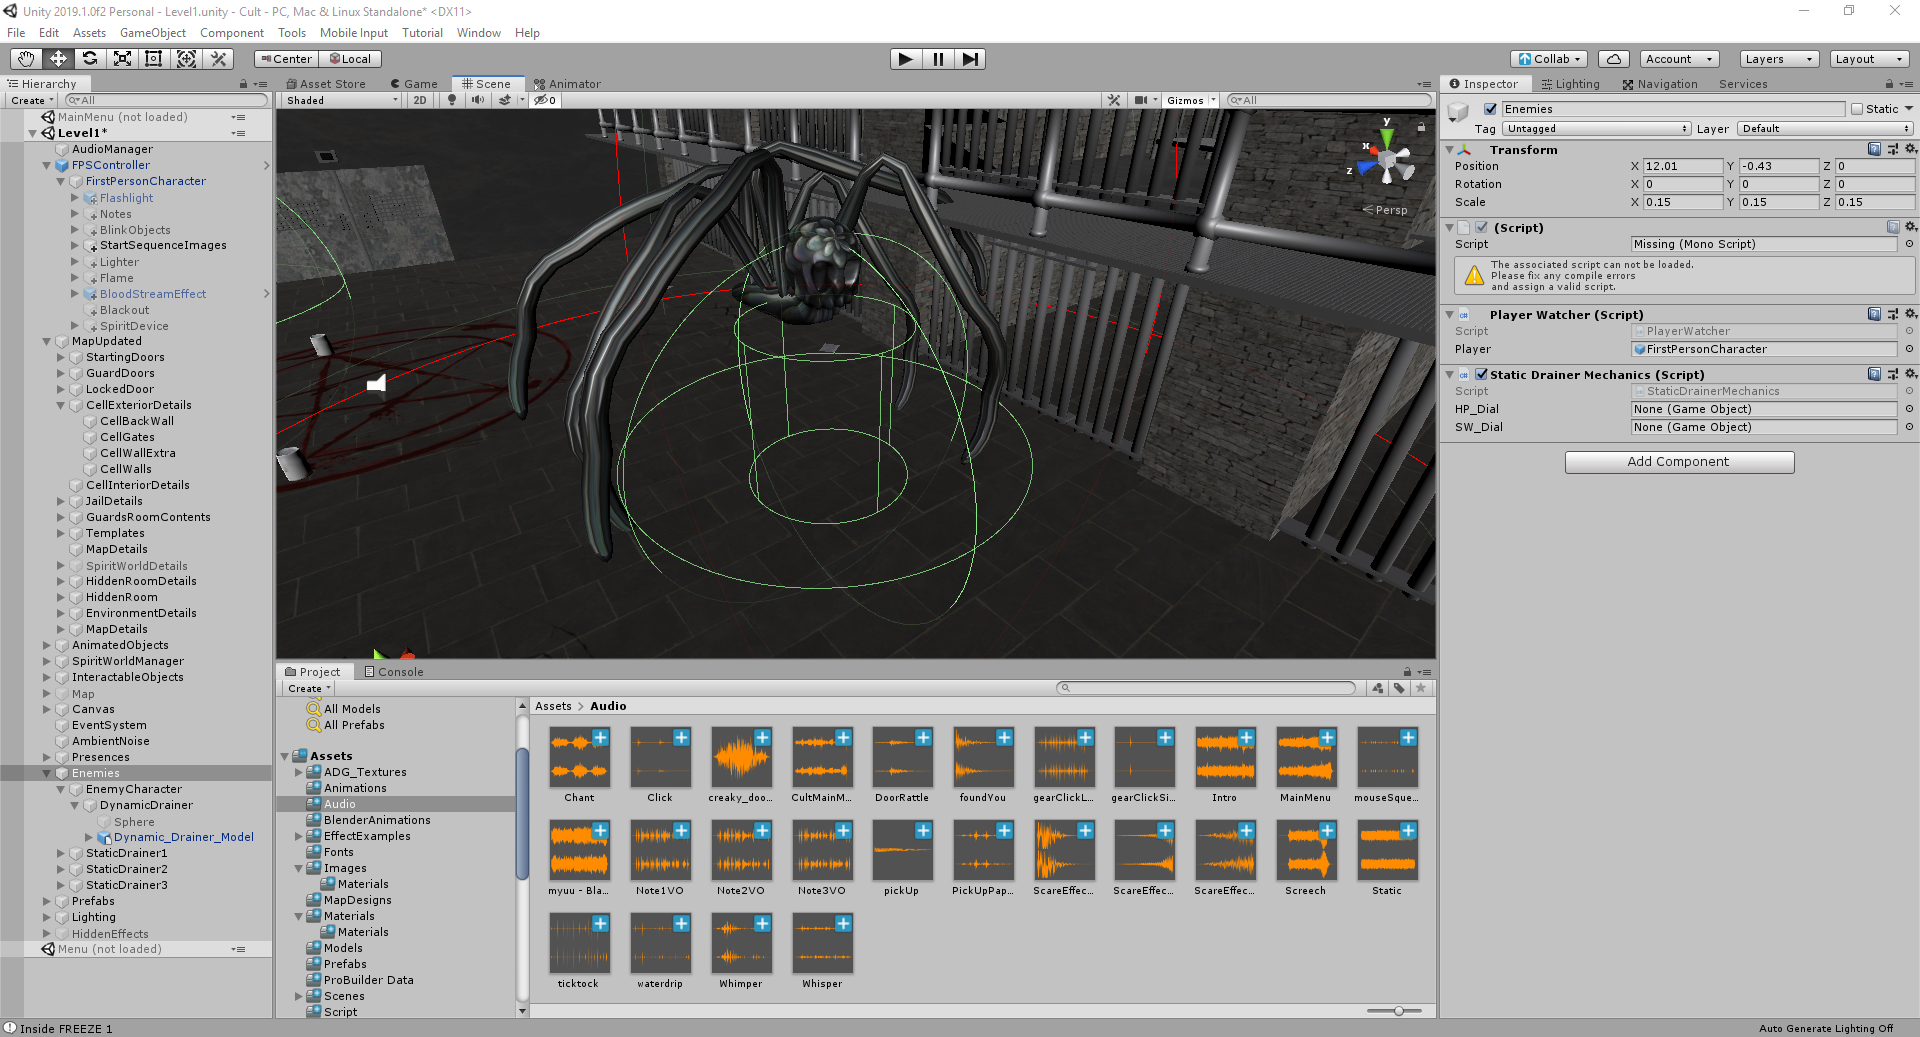Toggle 2D scene view mode
The height and width of the screenshot is (1037, 1920).
(420, 100)
